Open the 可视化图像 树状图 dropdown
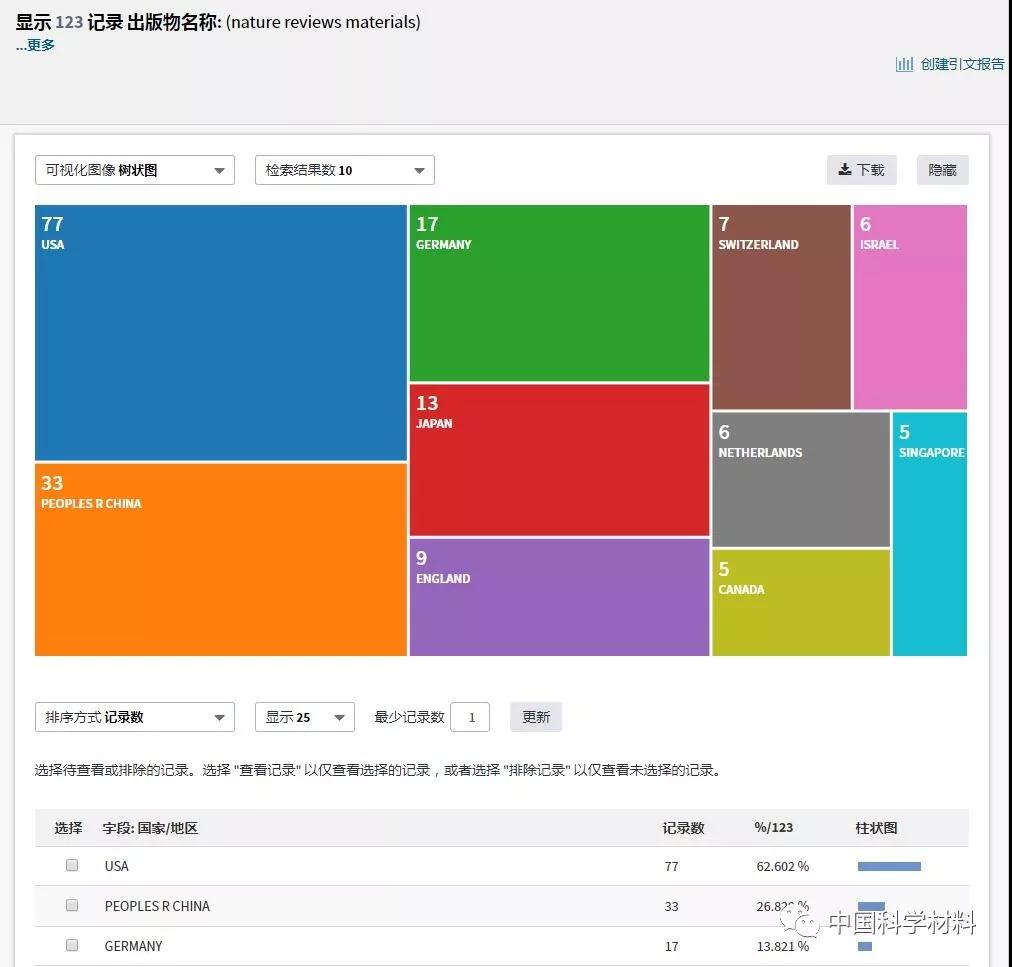 point(134,170)
